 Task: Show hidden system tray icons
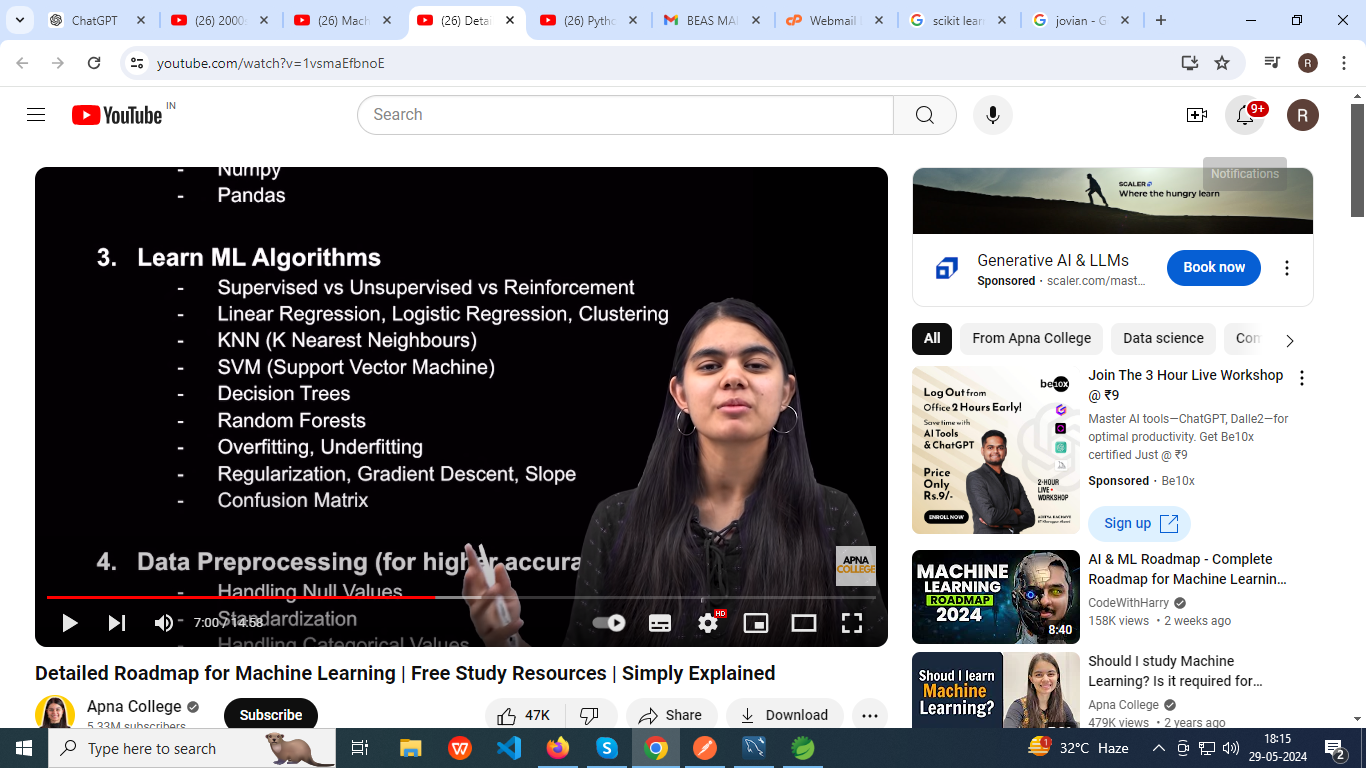point(1159,748)
